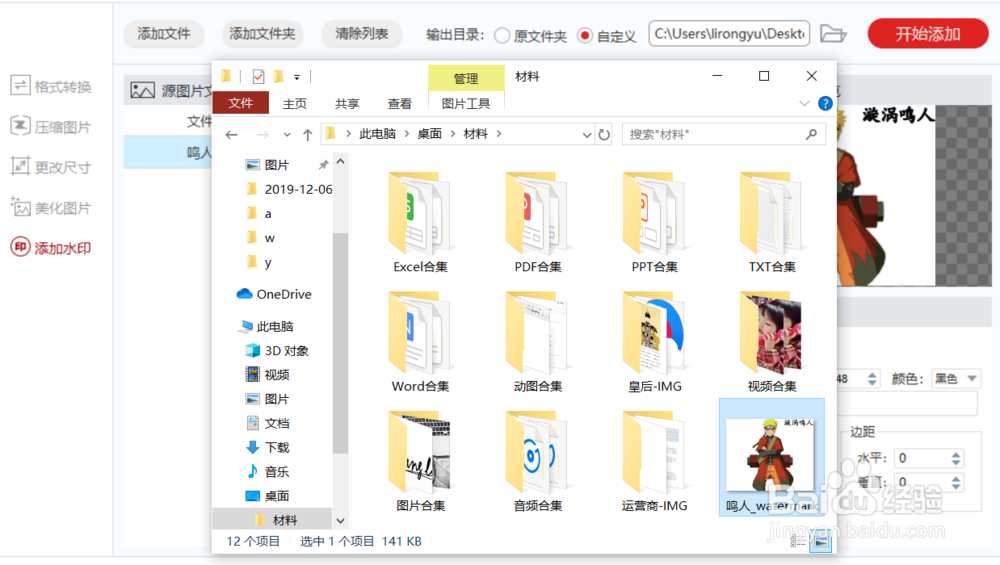The height and width of the screenshot is (565, 1000).
Task: Expand the 材料 breadcrumb arrow
Action: [499, 134]
